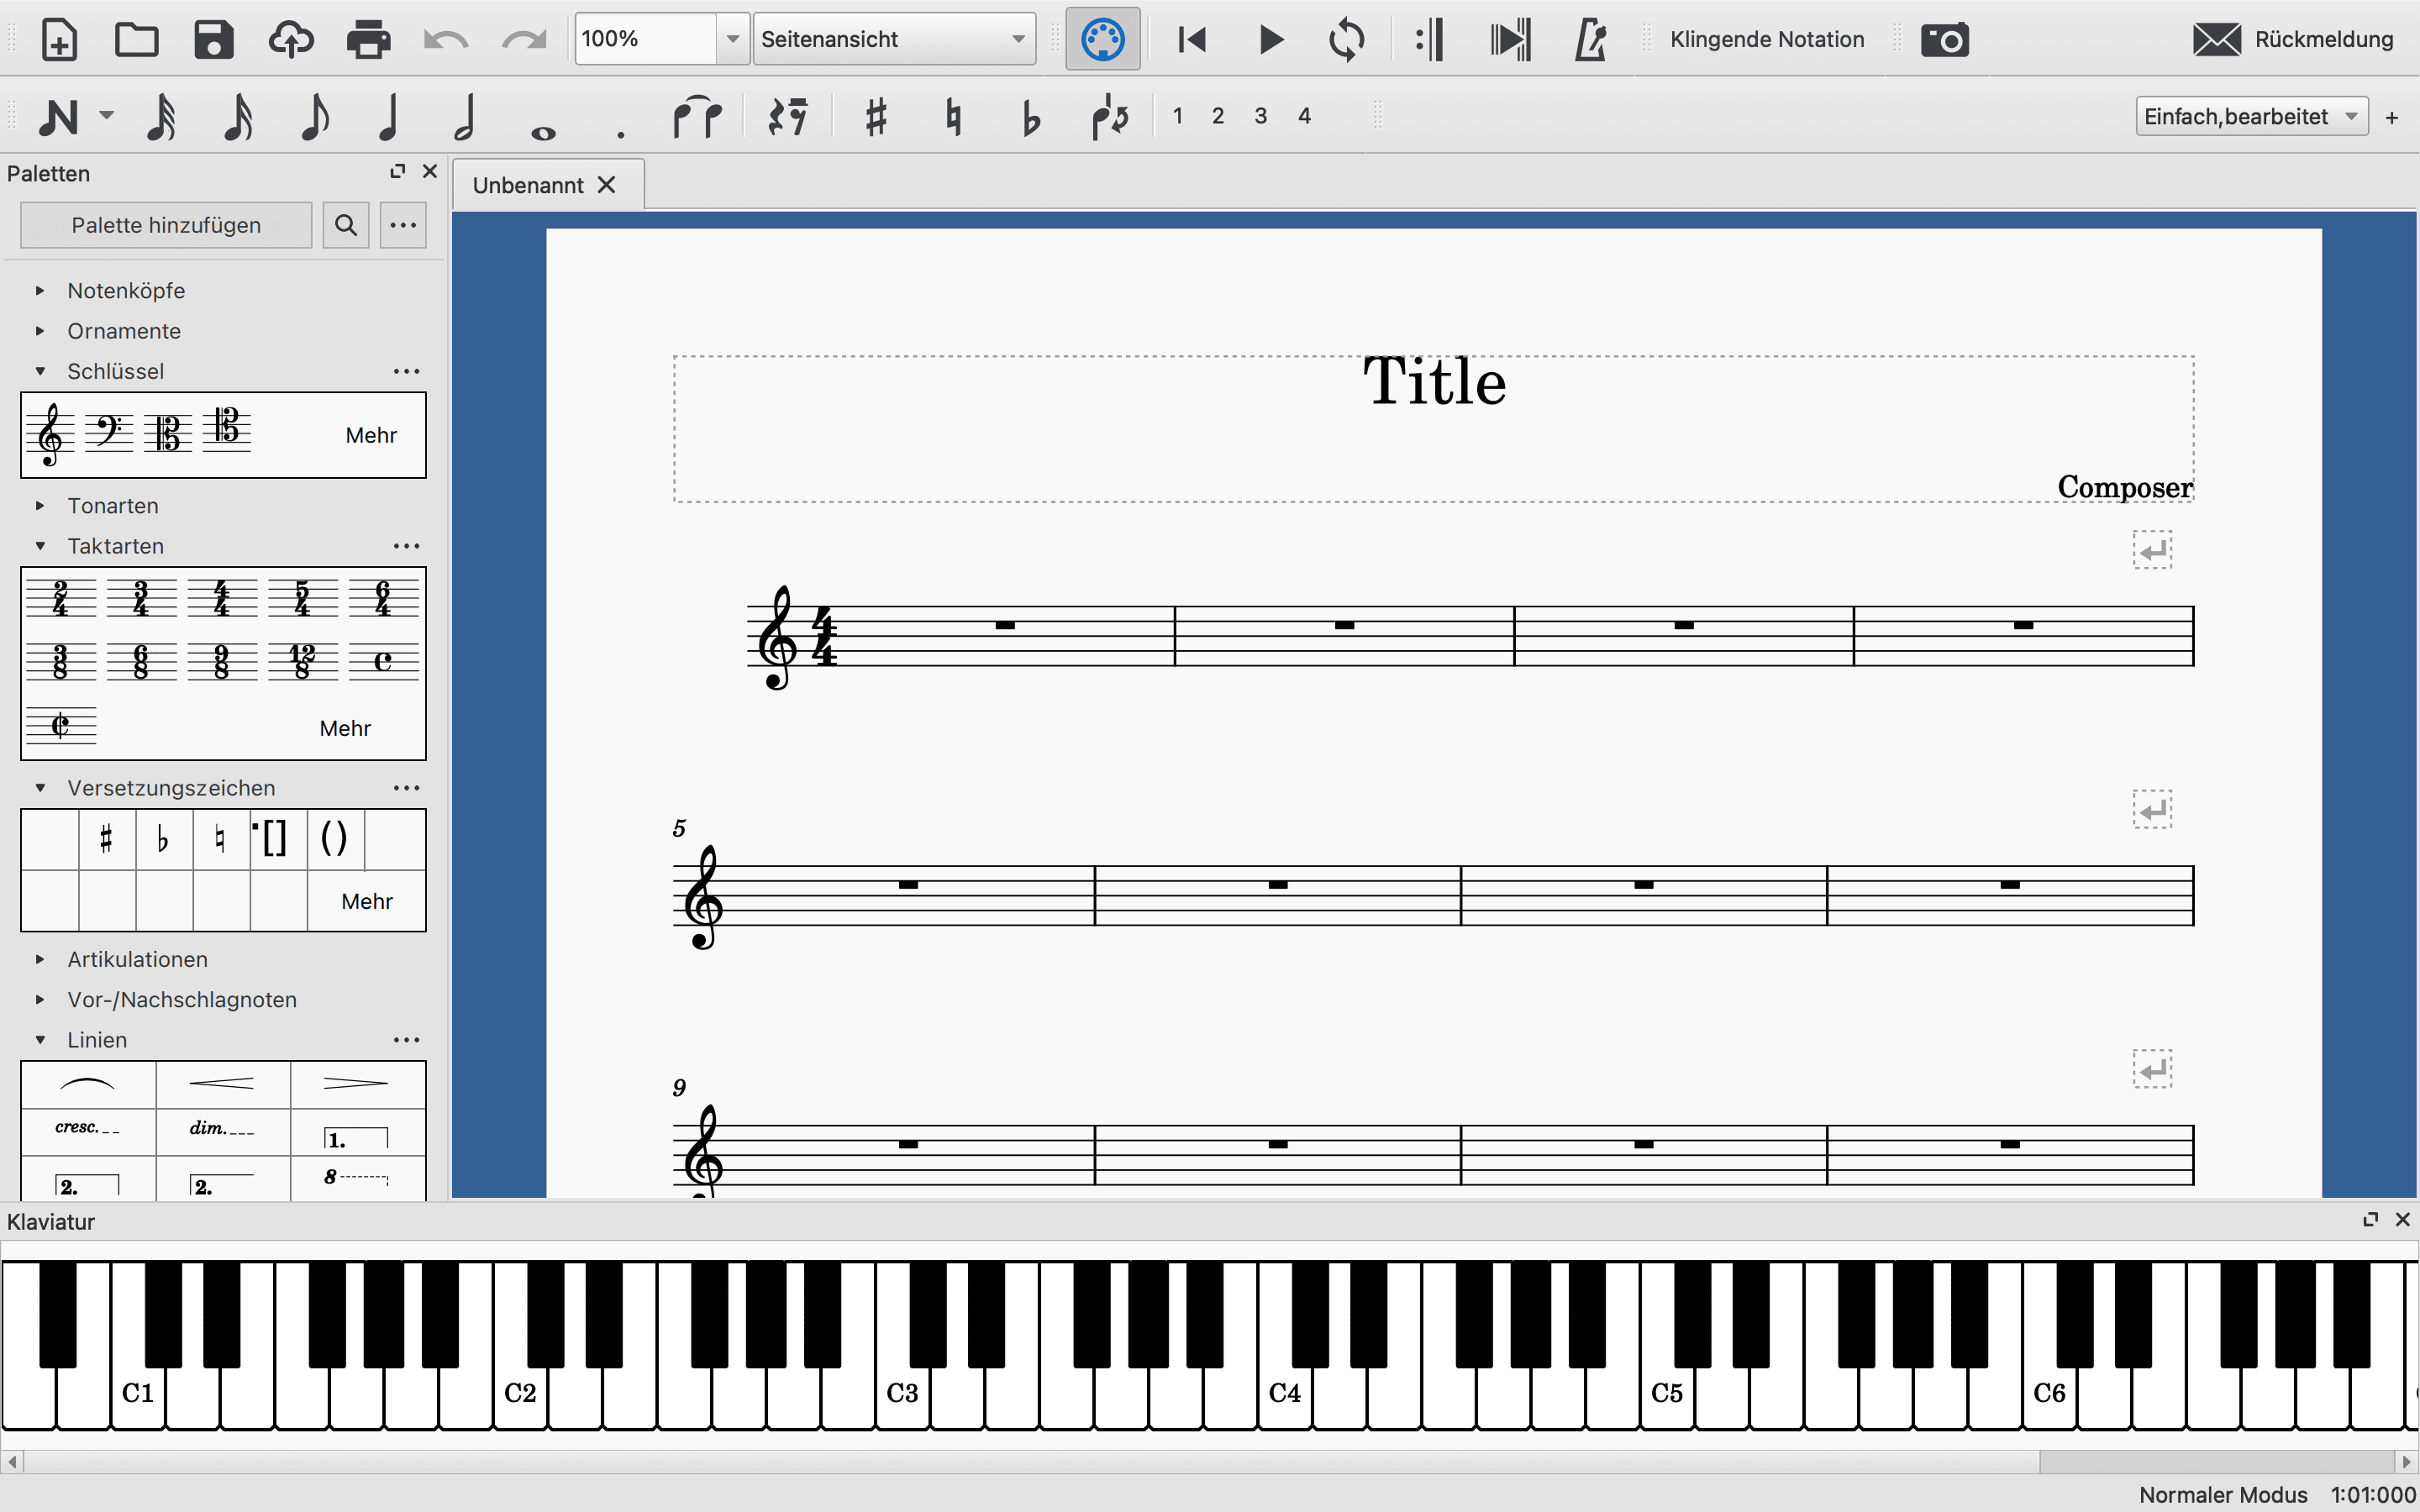Rewind playback to start
Viewport: 2420px width, 1512px height.
click(1192, 40)
